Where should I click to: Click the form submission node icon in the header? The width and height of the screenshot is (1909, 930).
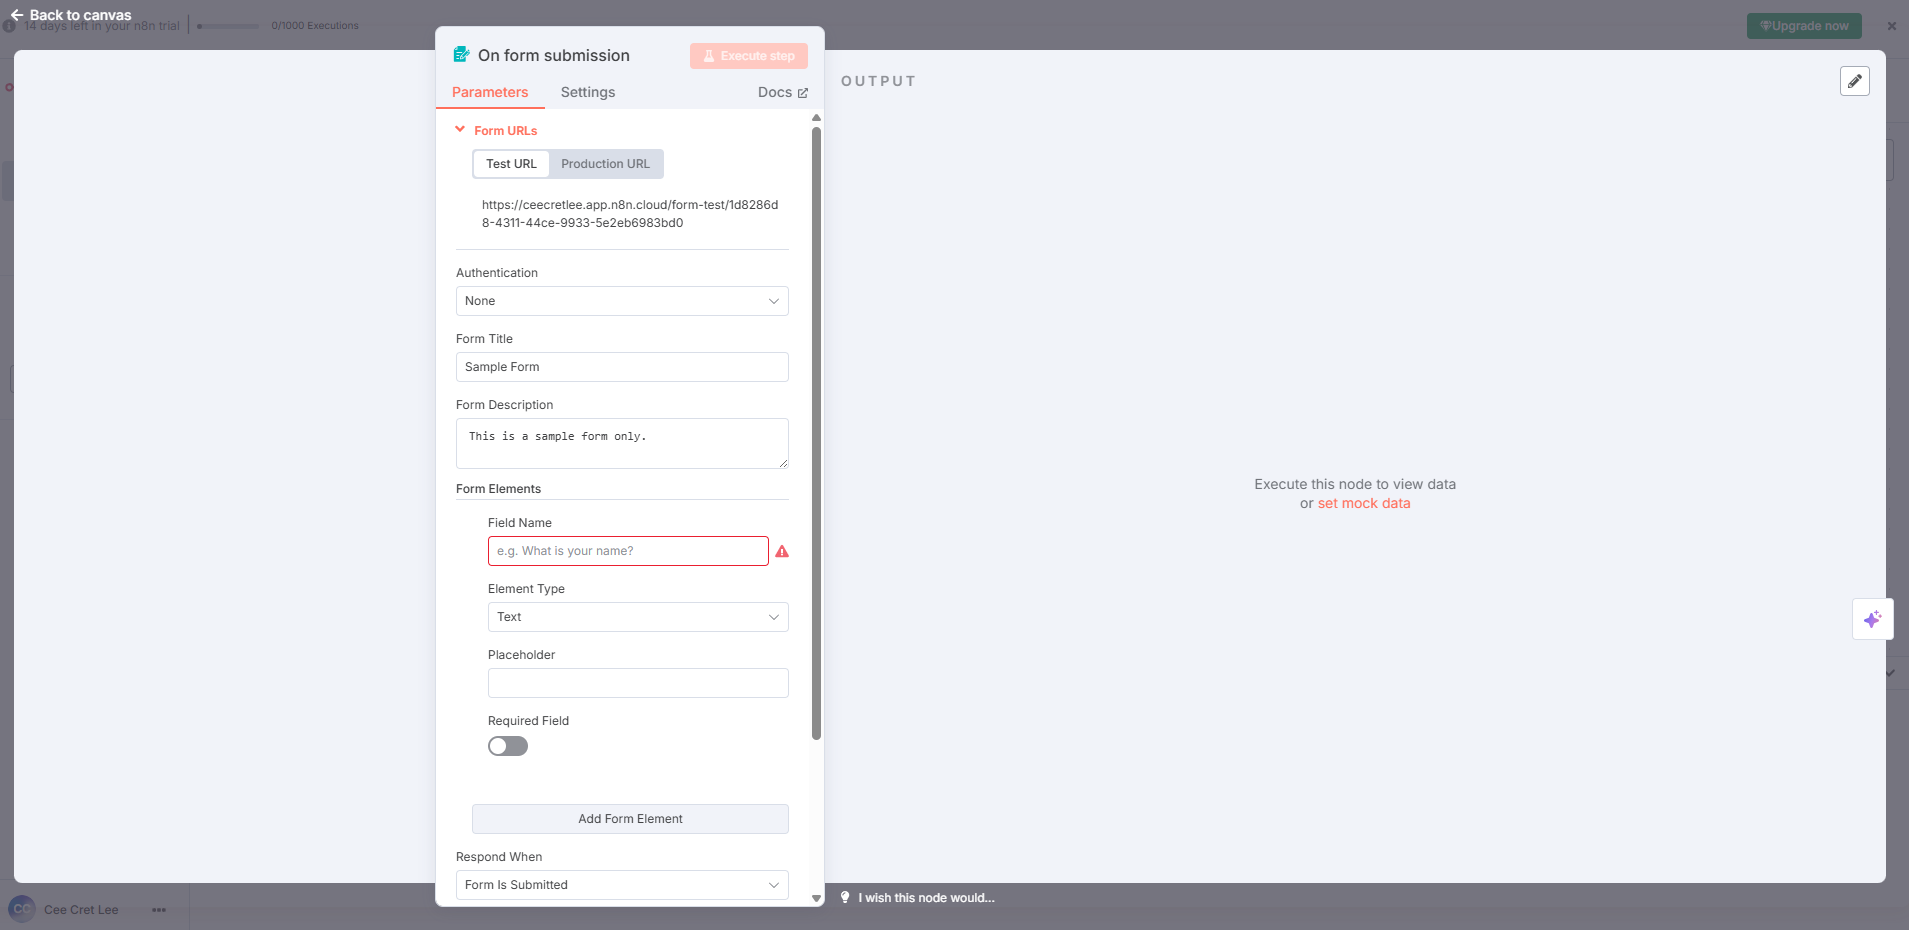point(461,55)
